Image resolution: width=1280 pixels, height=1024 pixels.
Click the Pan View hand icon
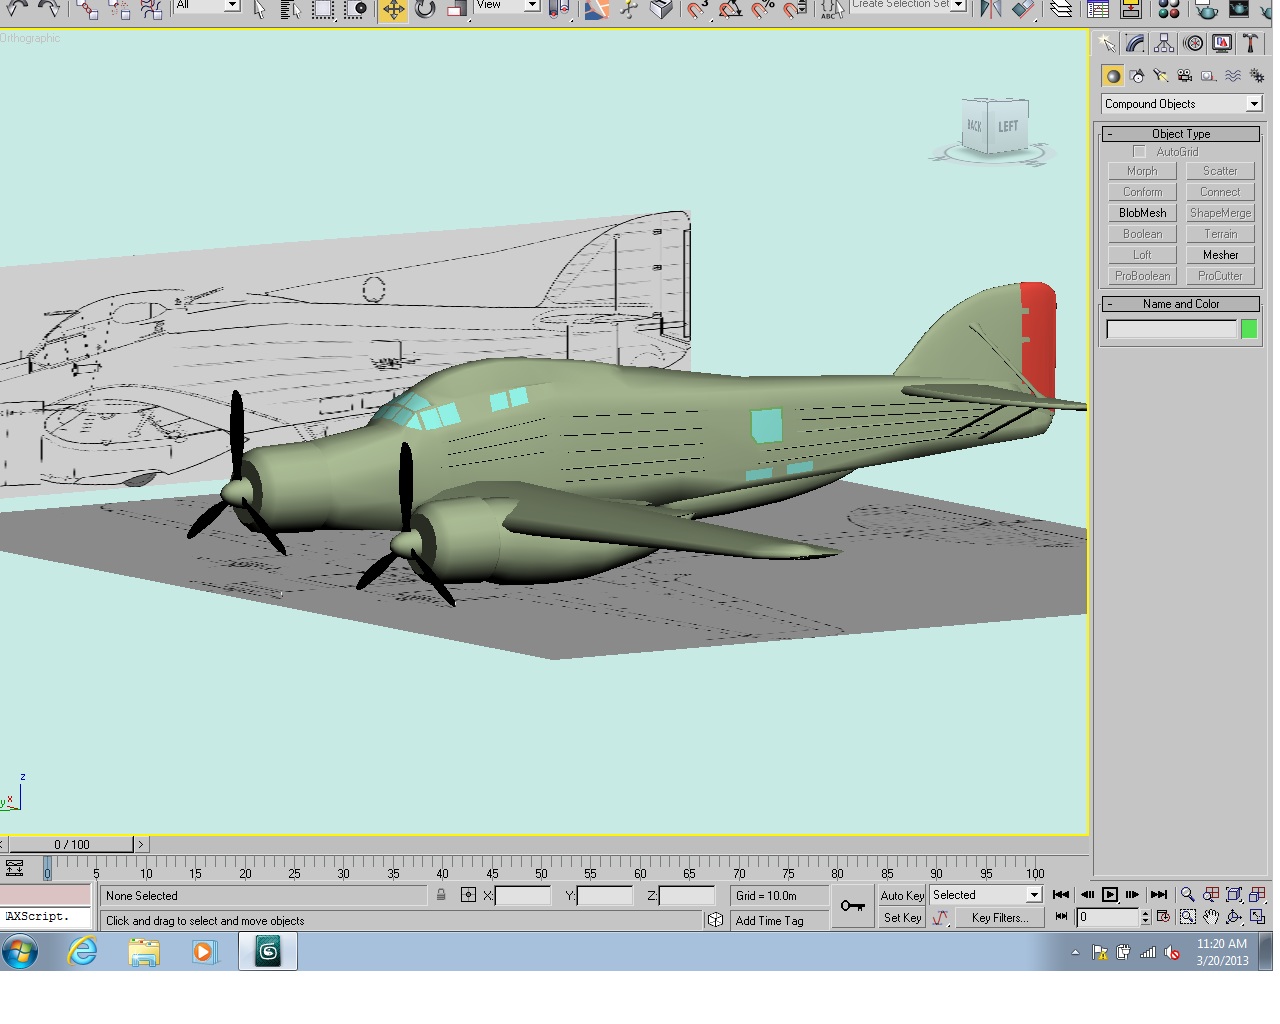click(x=1211, y=917)
